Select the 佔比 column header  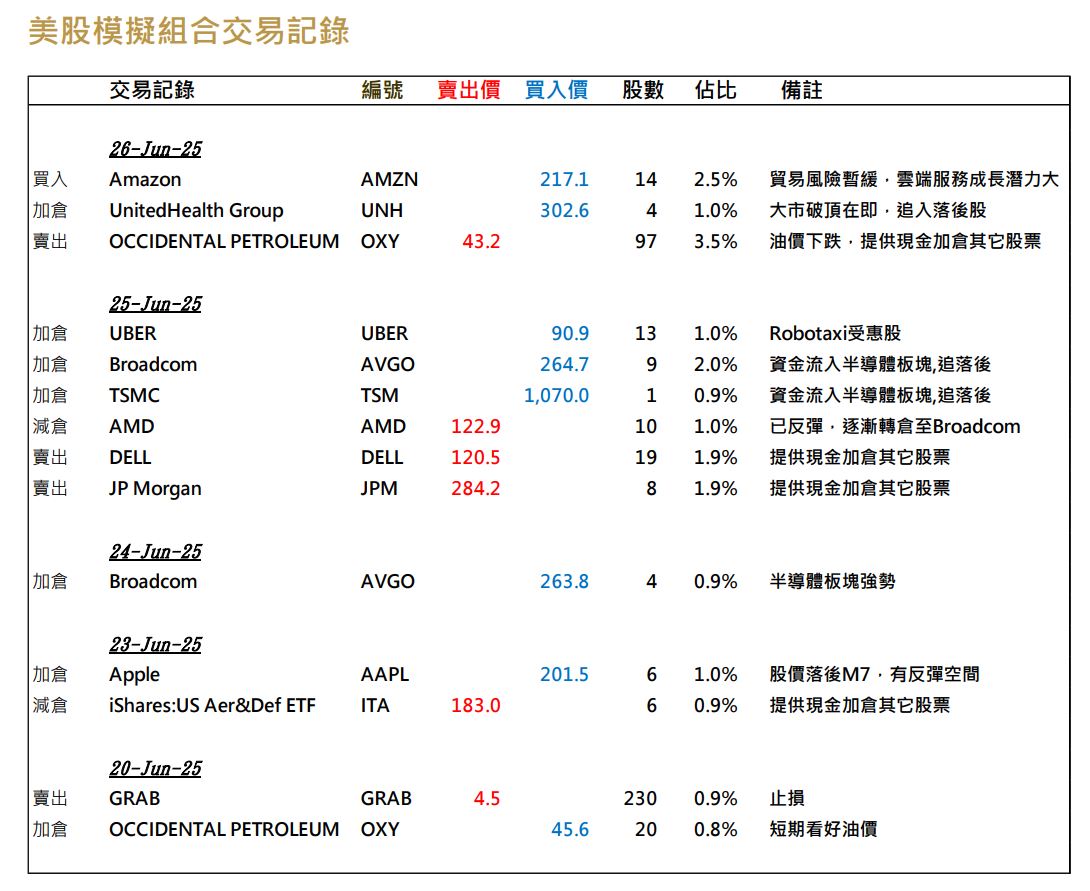(x=715, y=90)
